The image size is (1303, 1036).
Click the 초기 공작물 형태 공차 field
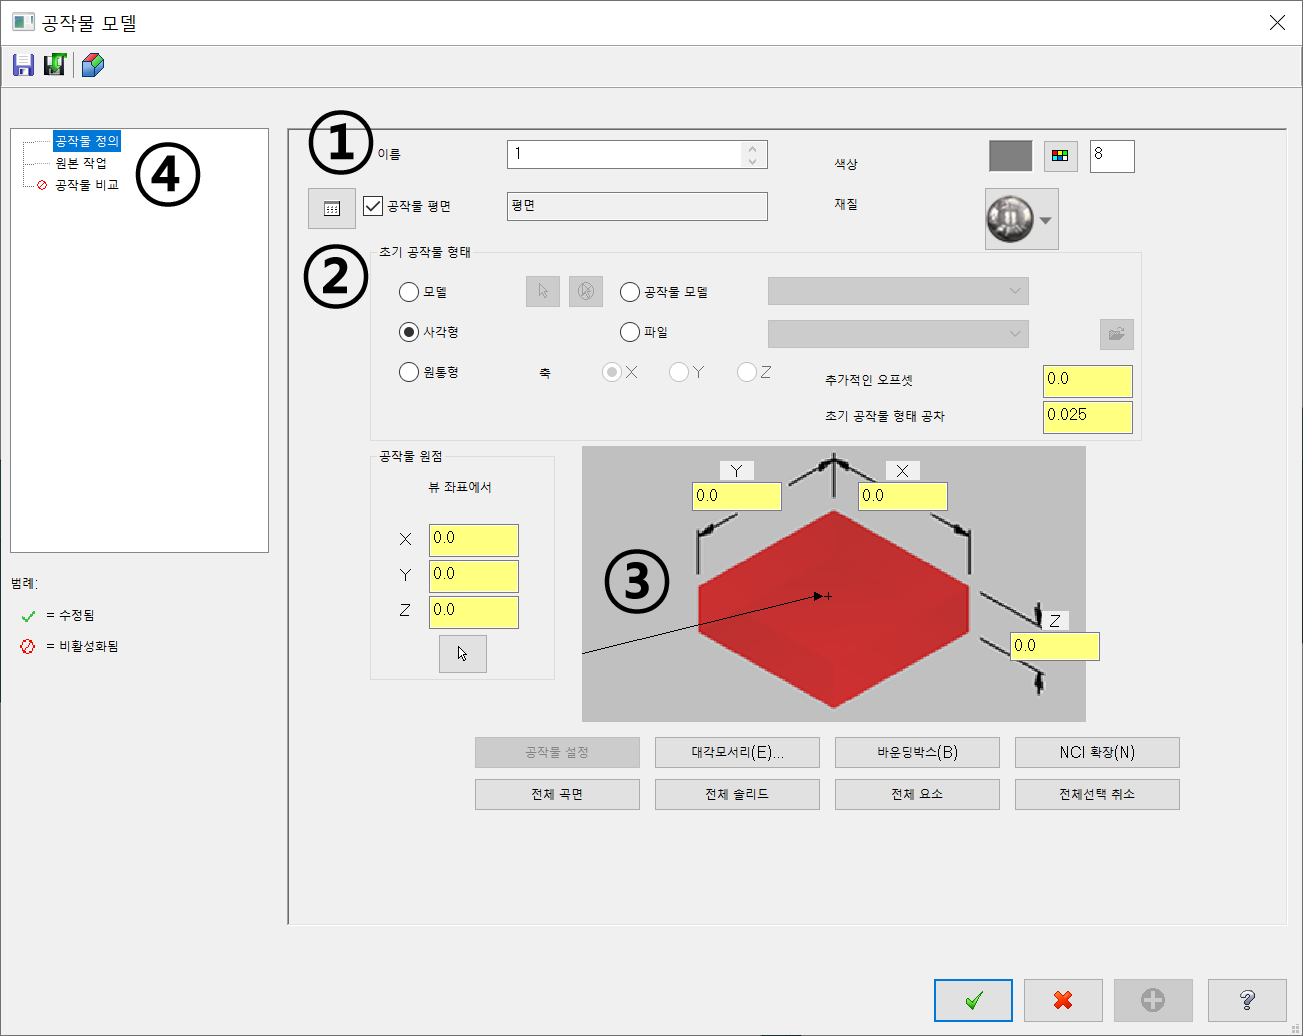click(x=1088, y=417)
